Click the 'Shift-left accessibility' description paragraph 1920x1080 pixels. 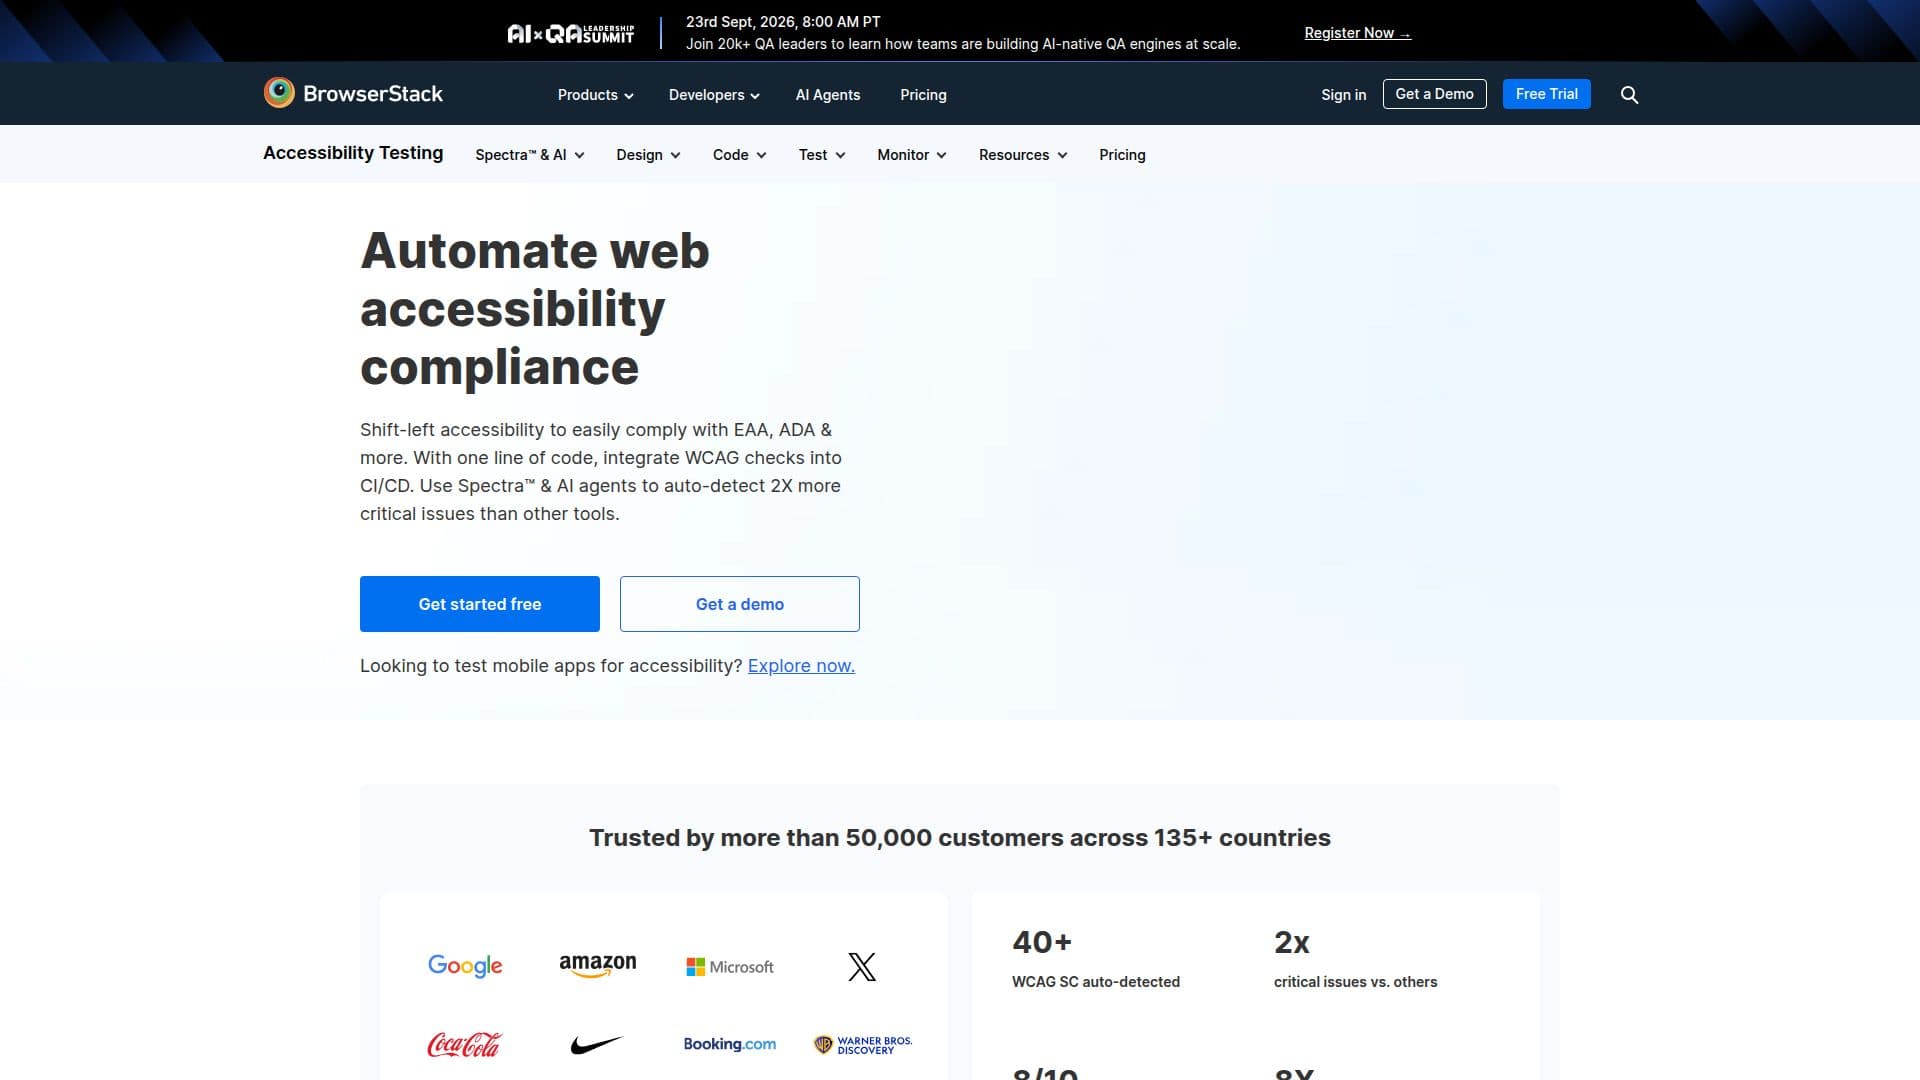601,472
